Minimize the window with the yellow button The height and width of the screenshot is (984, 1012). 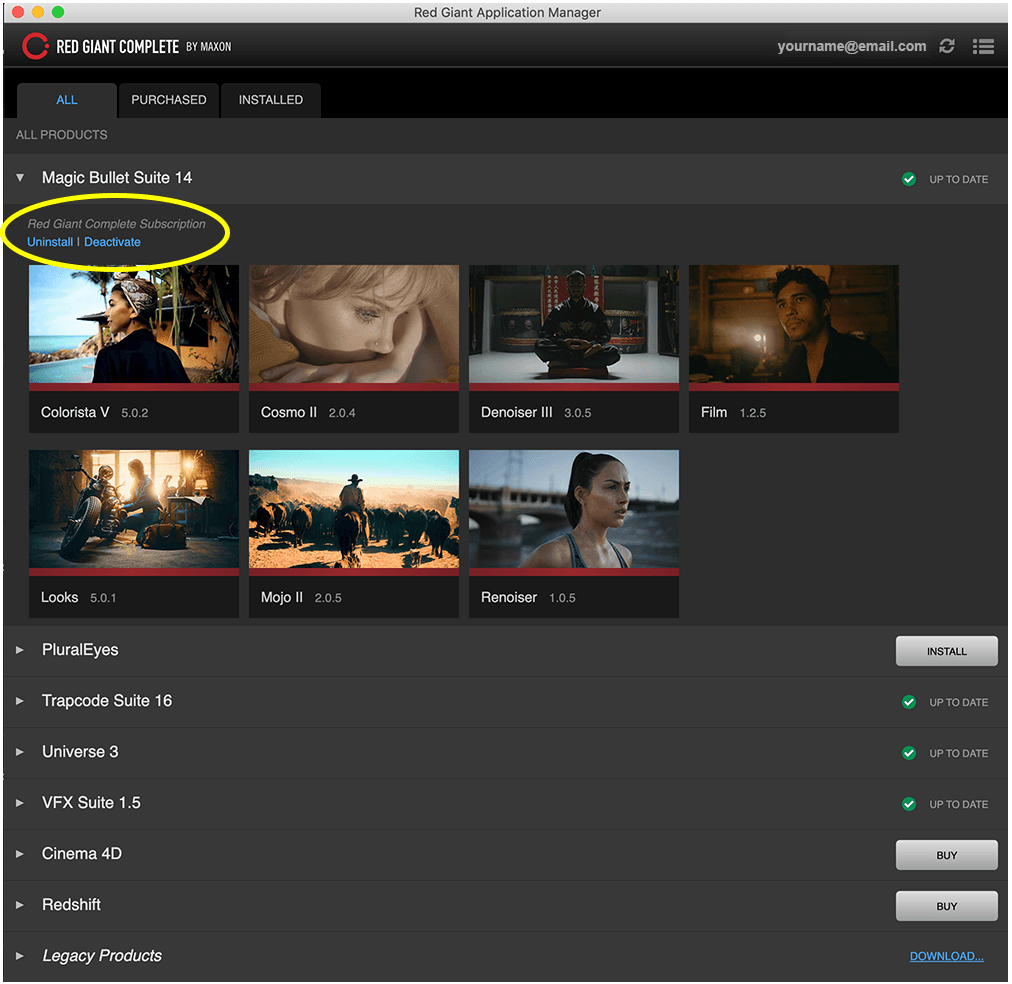click(x=38, y=12)
